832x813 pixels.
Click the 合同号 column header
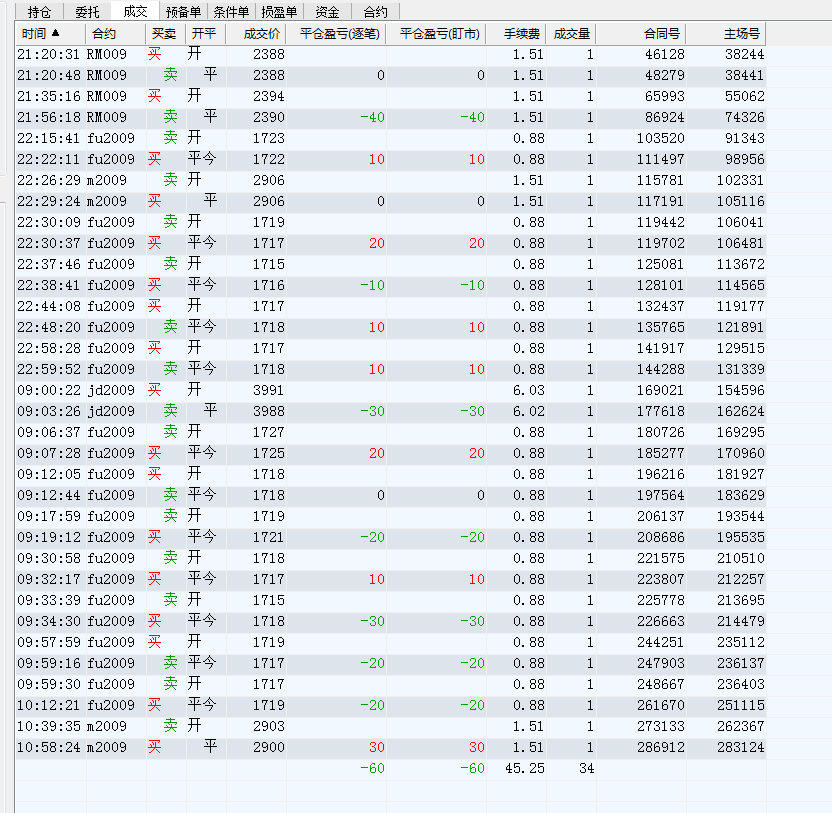[641, 34]
